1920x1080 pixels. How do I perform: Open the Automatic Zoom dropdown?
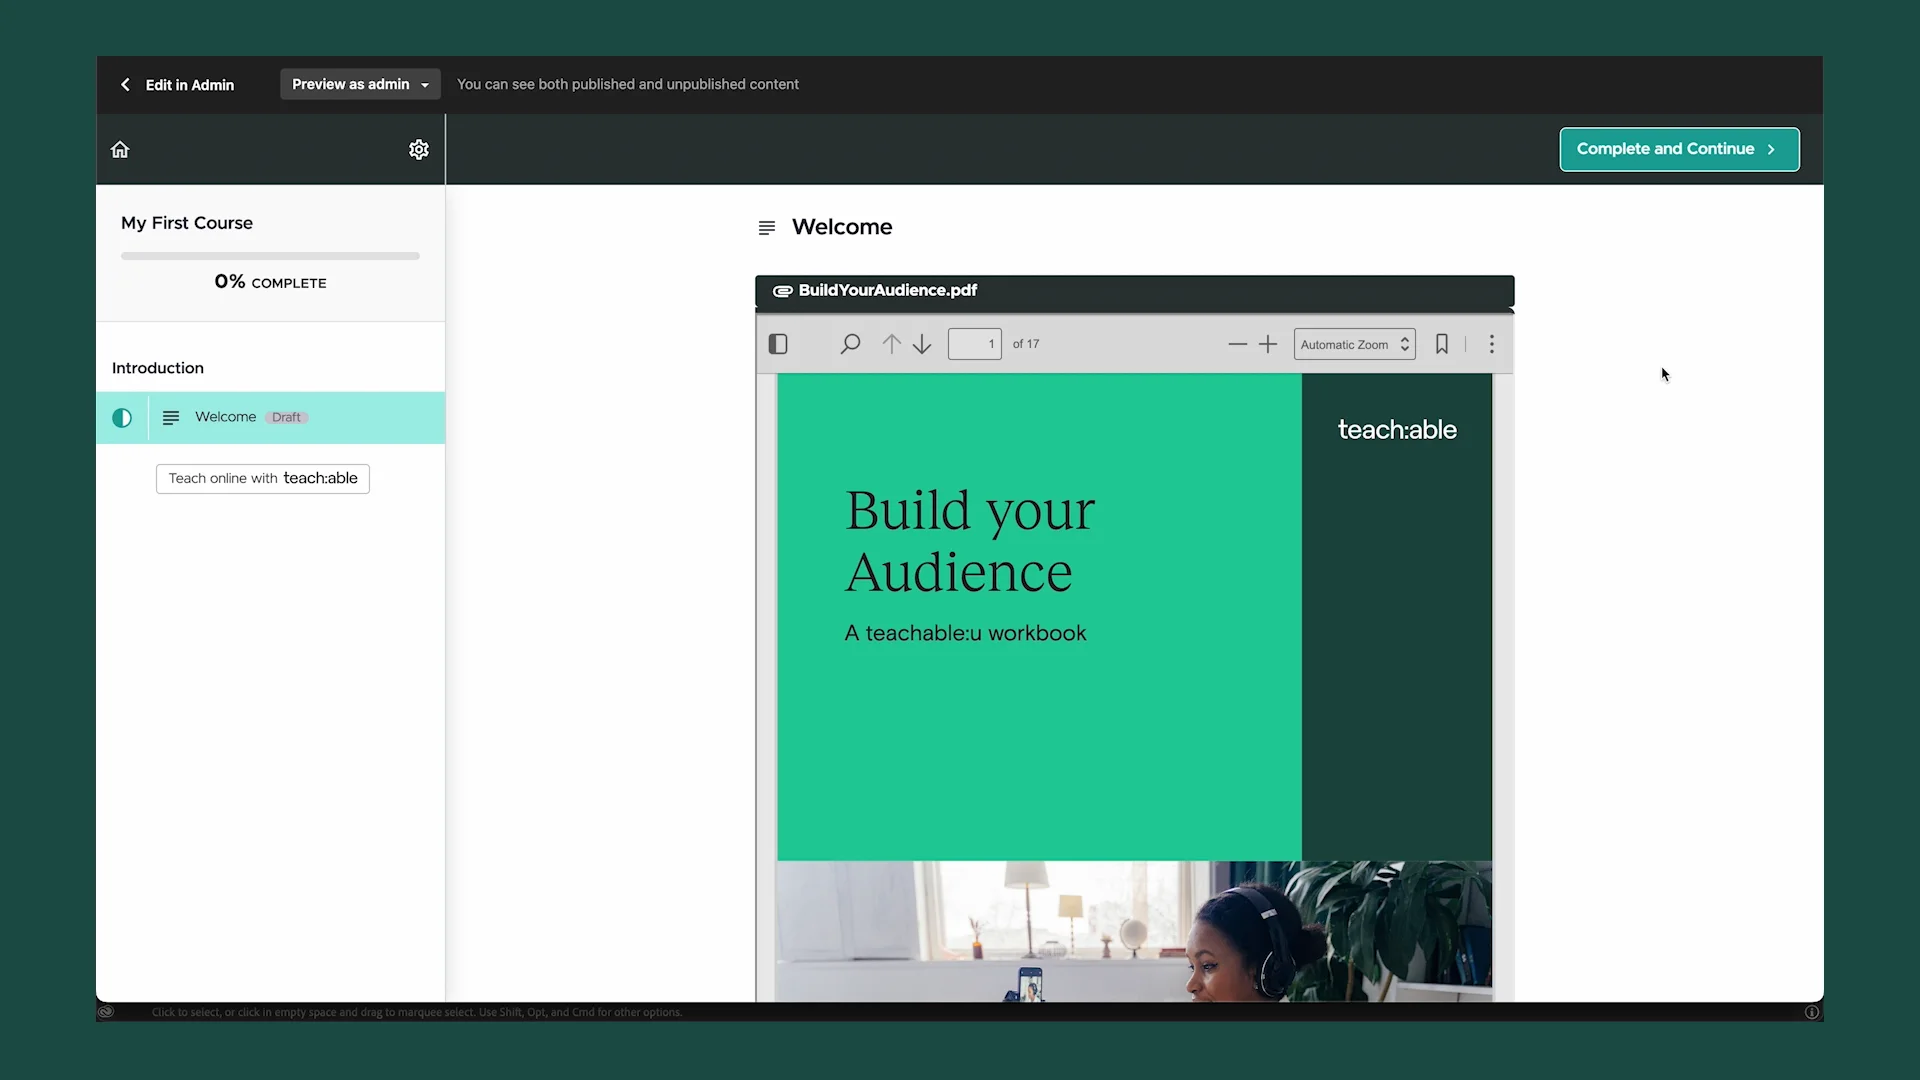[x=1354, y=344]
